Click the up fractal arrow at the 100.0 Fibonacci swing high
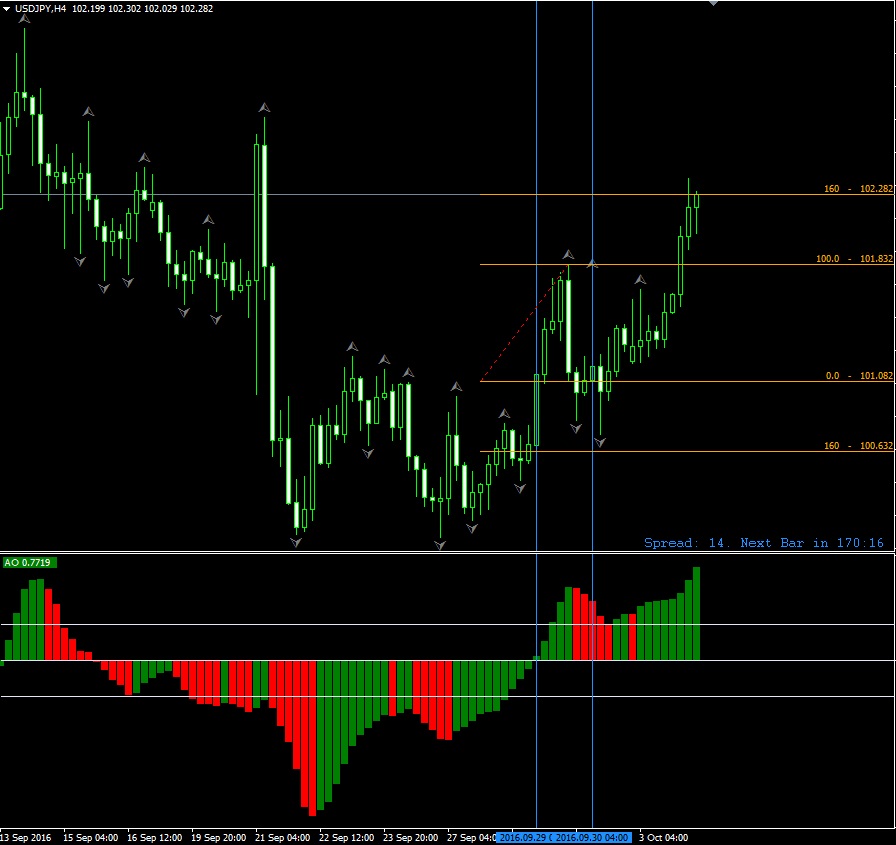 click(x=568, y=254)
